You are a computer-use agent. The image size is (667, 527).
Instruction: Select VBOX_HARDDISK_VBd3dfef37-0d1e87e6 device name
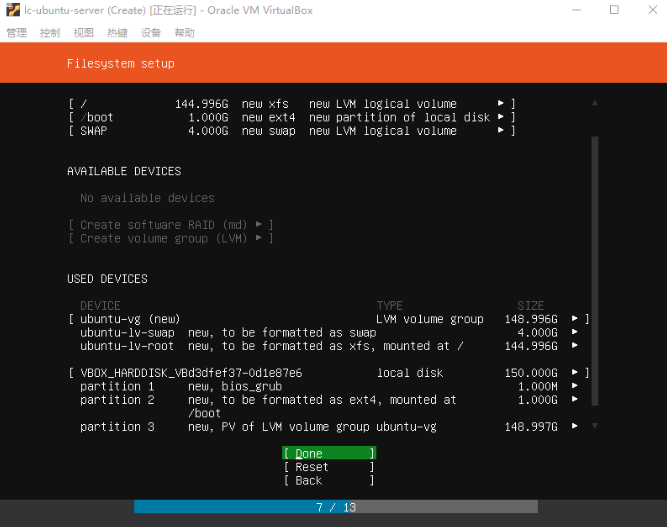pos(191,373)
